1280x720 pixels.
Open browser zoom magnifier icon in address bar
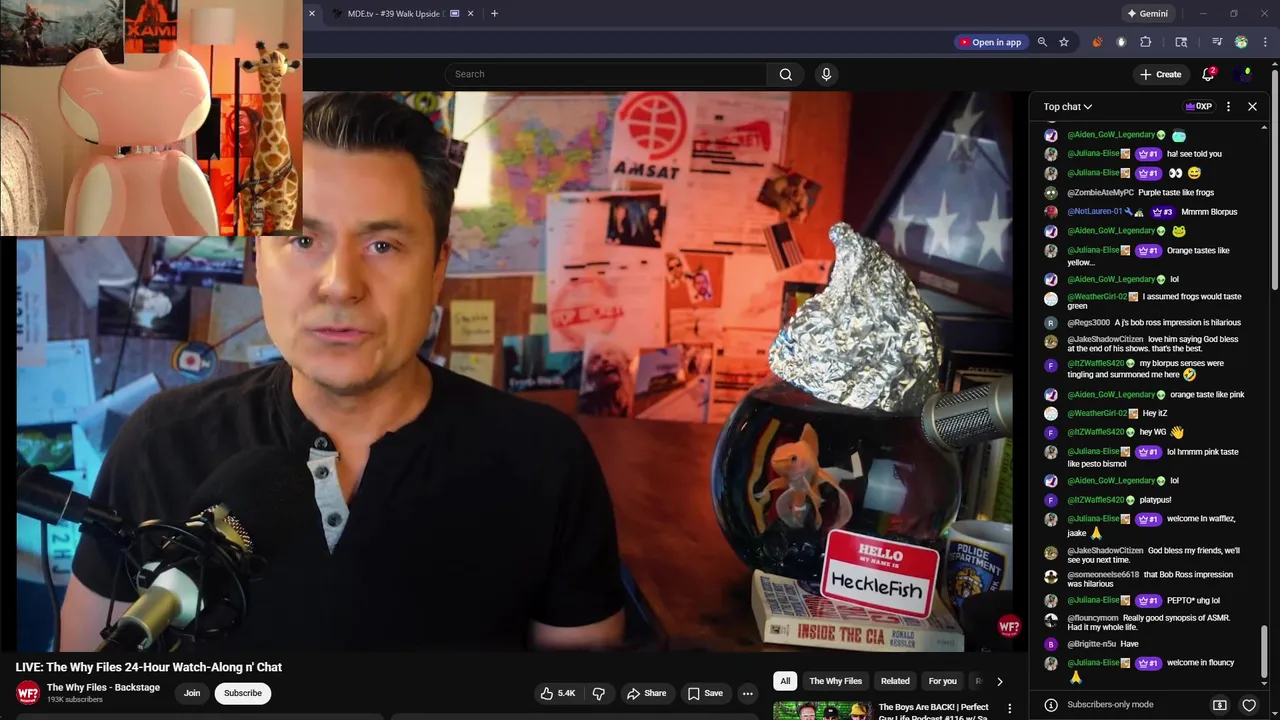point(1042,42)
